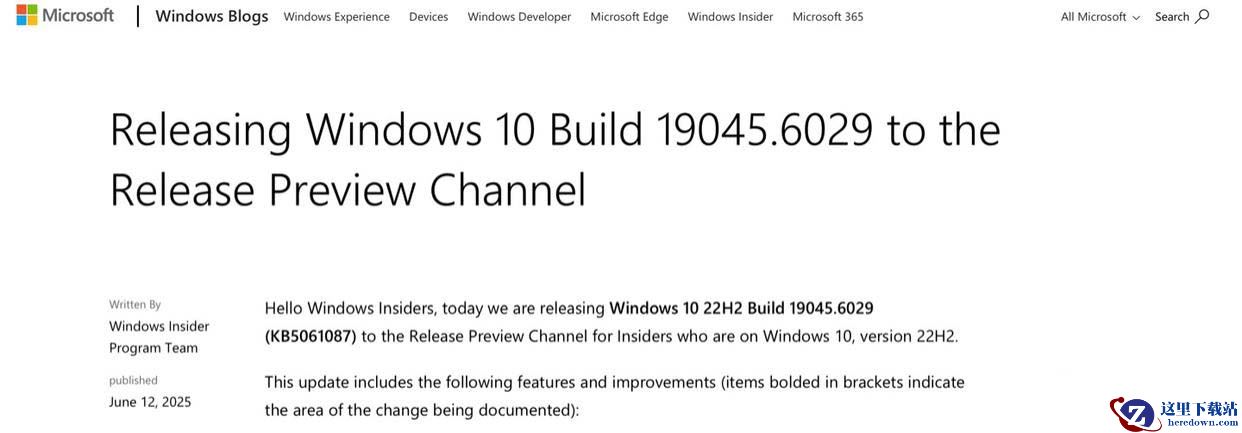Expand the All Microsoft dropdown chevron
The image size is (1242, 433).
pyautogui.click(x=1136, y=17)
